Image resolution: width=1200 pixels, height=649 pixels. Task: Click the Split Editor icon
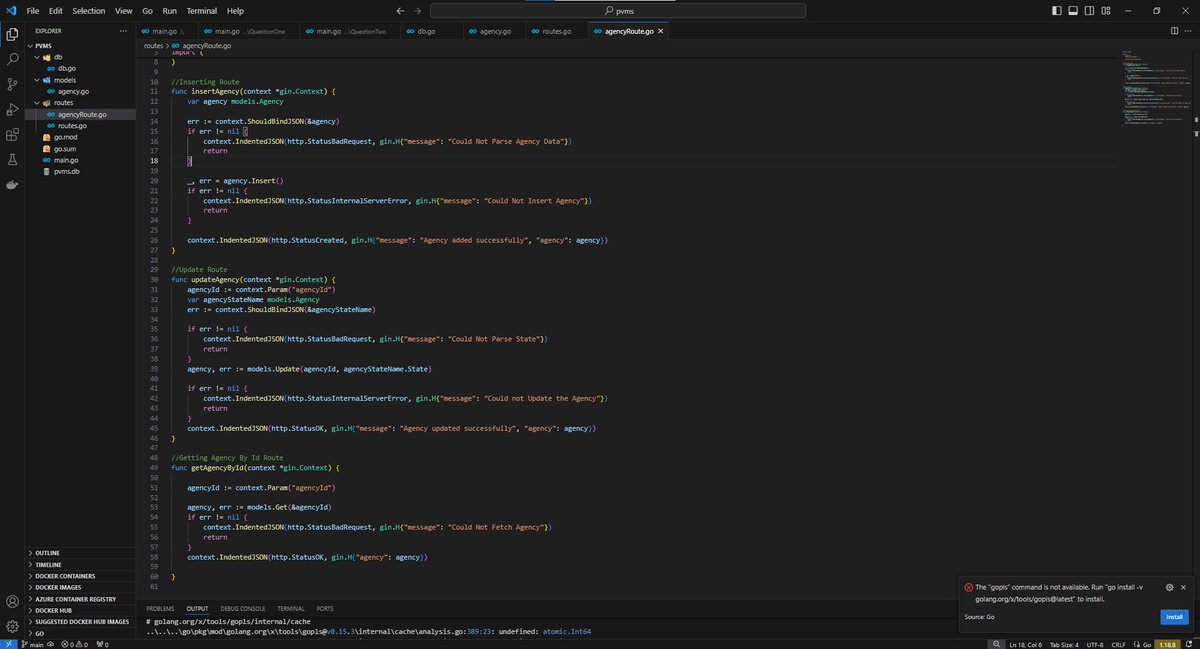[x=1174, y=31]
